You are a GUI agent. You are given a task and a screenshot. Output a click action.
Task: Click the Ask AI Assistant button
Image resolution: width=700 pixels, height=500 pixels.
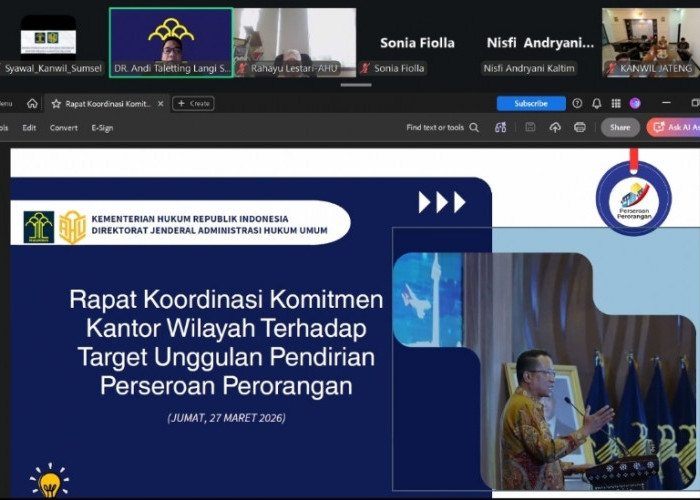pos(673,128)
